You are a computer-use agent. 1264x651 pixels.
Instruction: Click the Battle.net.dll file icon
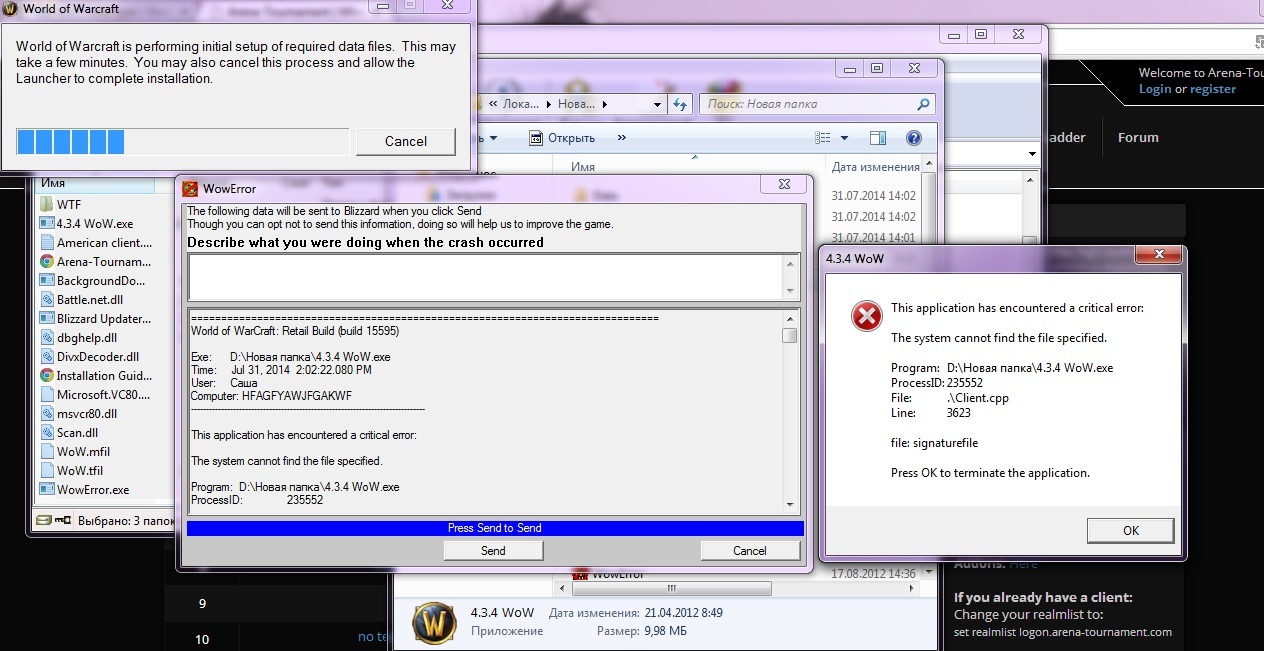[x=47, y=299]
